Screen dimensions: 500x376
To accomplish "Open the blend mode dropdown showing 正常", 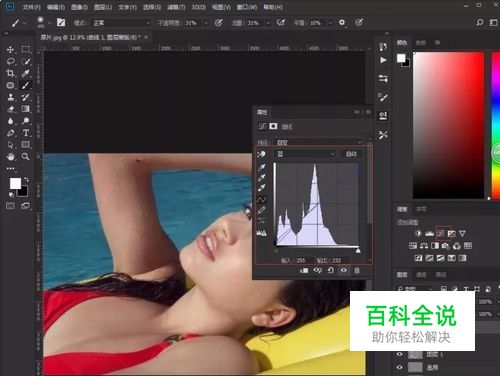I will tap(122, 23).
